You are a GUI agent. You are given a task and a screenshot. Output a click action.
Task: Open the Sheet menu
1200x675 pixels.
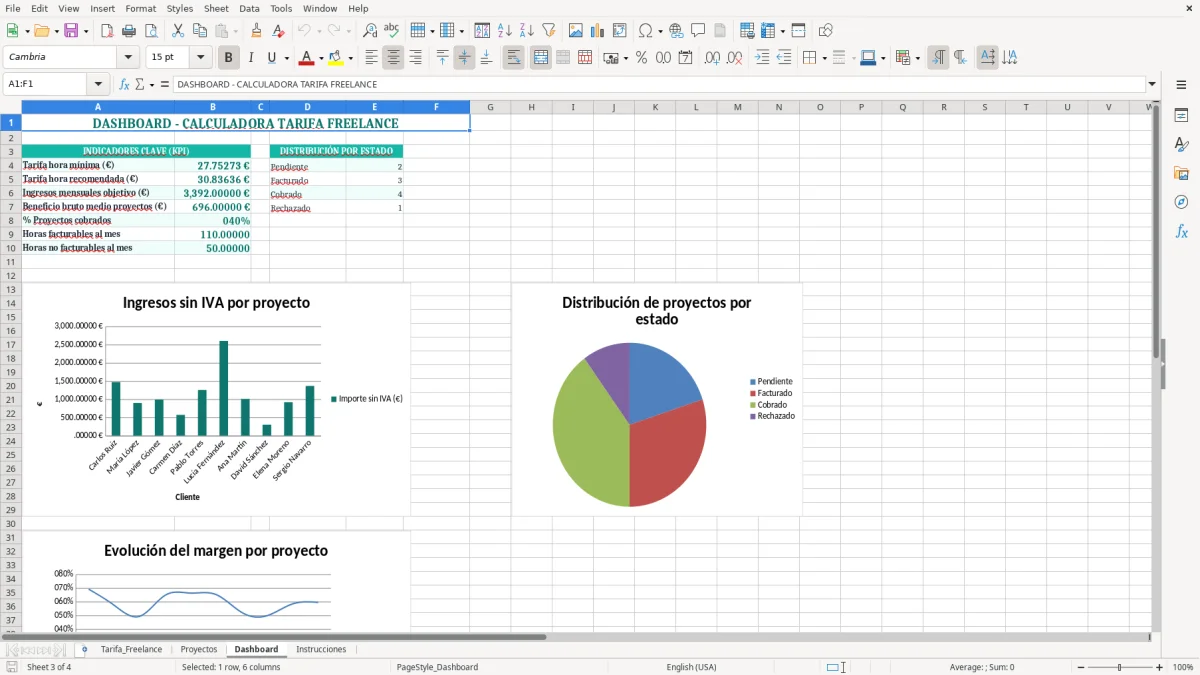pos(216,8)
